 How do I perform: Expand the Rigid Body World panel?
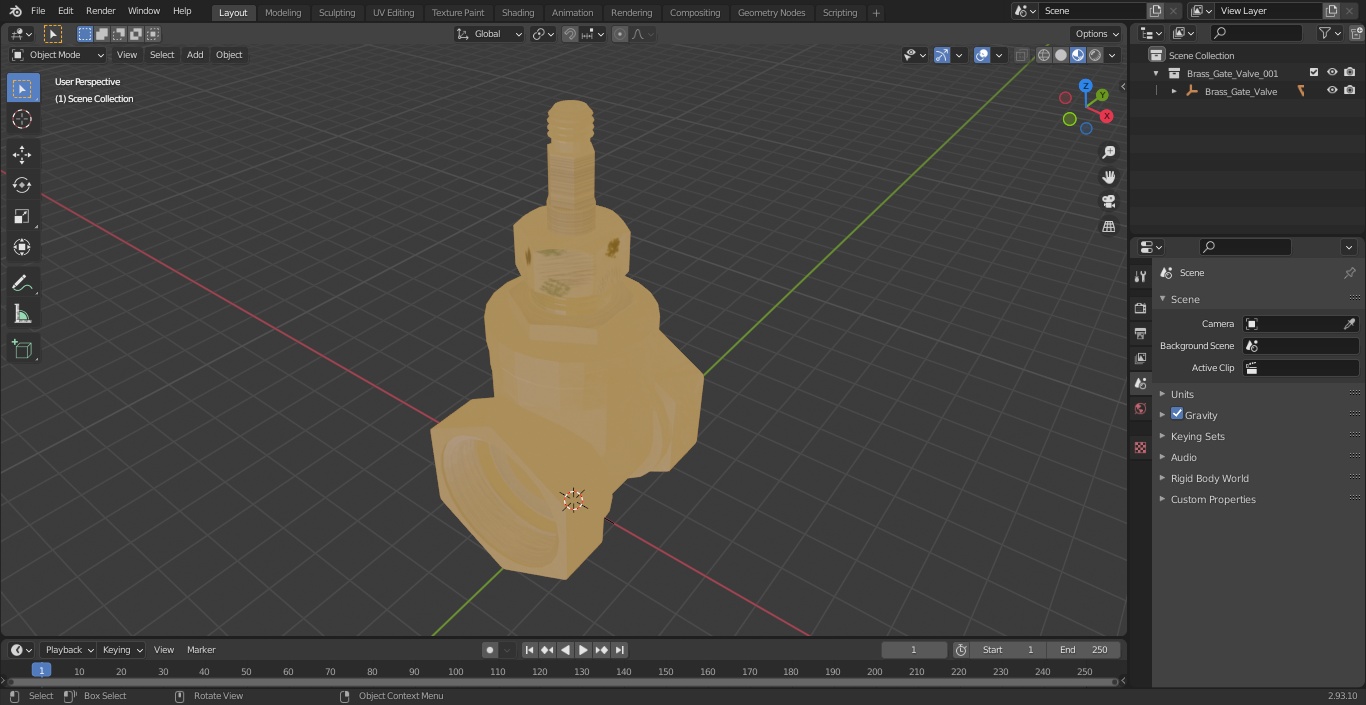[x=1209, y=478]
